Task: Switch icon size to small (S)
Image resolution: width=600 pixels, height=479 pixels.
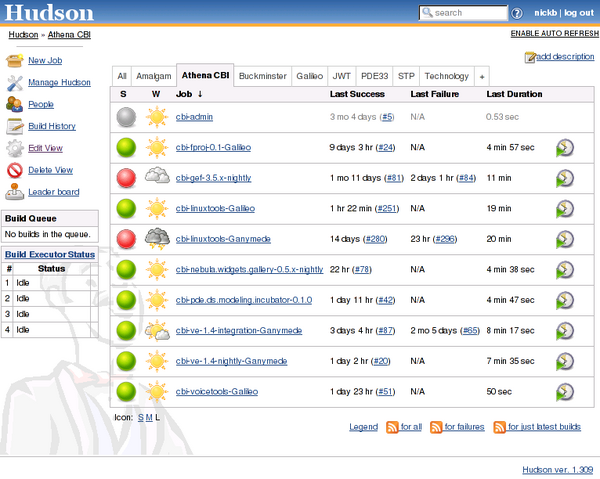Action: 140,416
